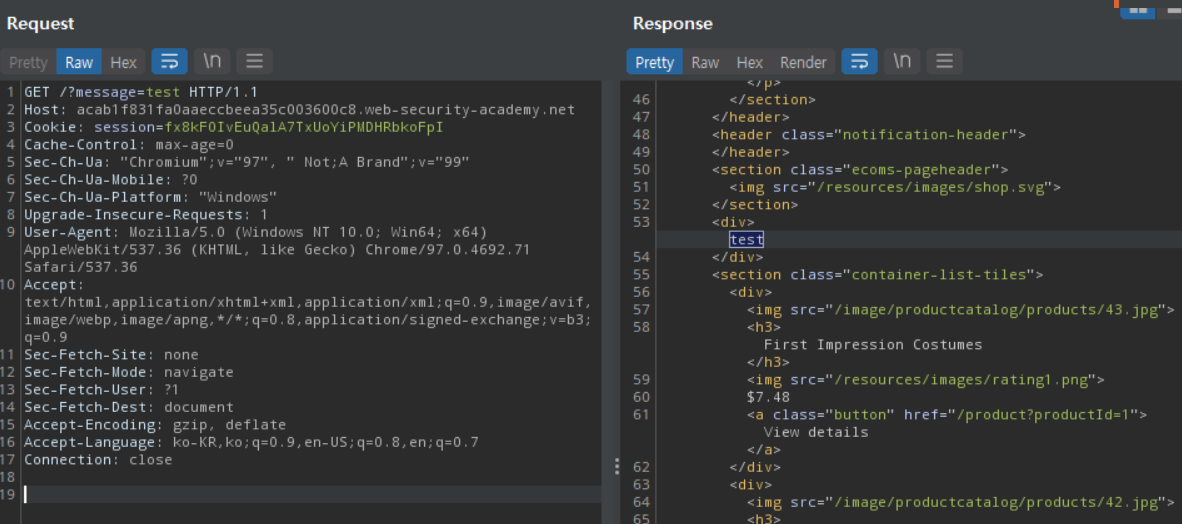Open the hamburger options menu in Response panel
Viewport: 1182px width, 524px height.
[944, 62]
